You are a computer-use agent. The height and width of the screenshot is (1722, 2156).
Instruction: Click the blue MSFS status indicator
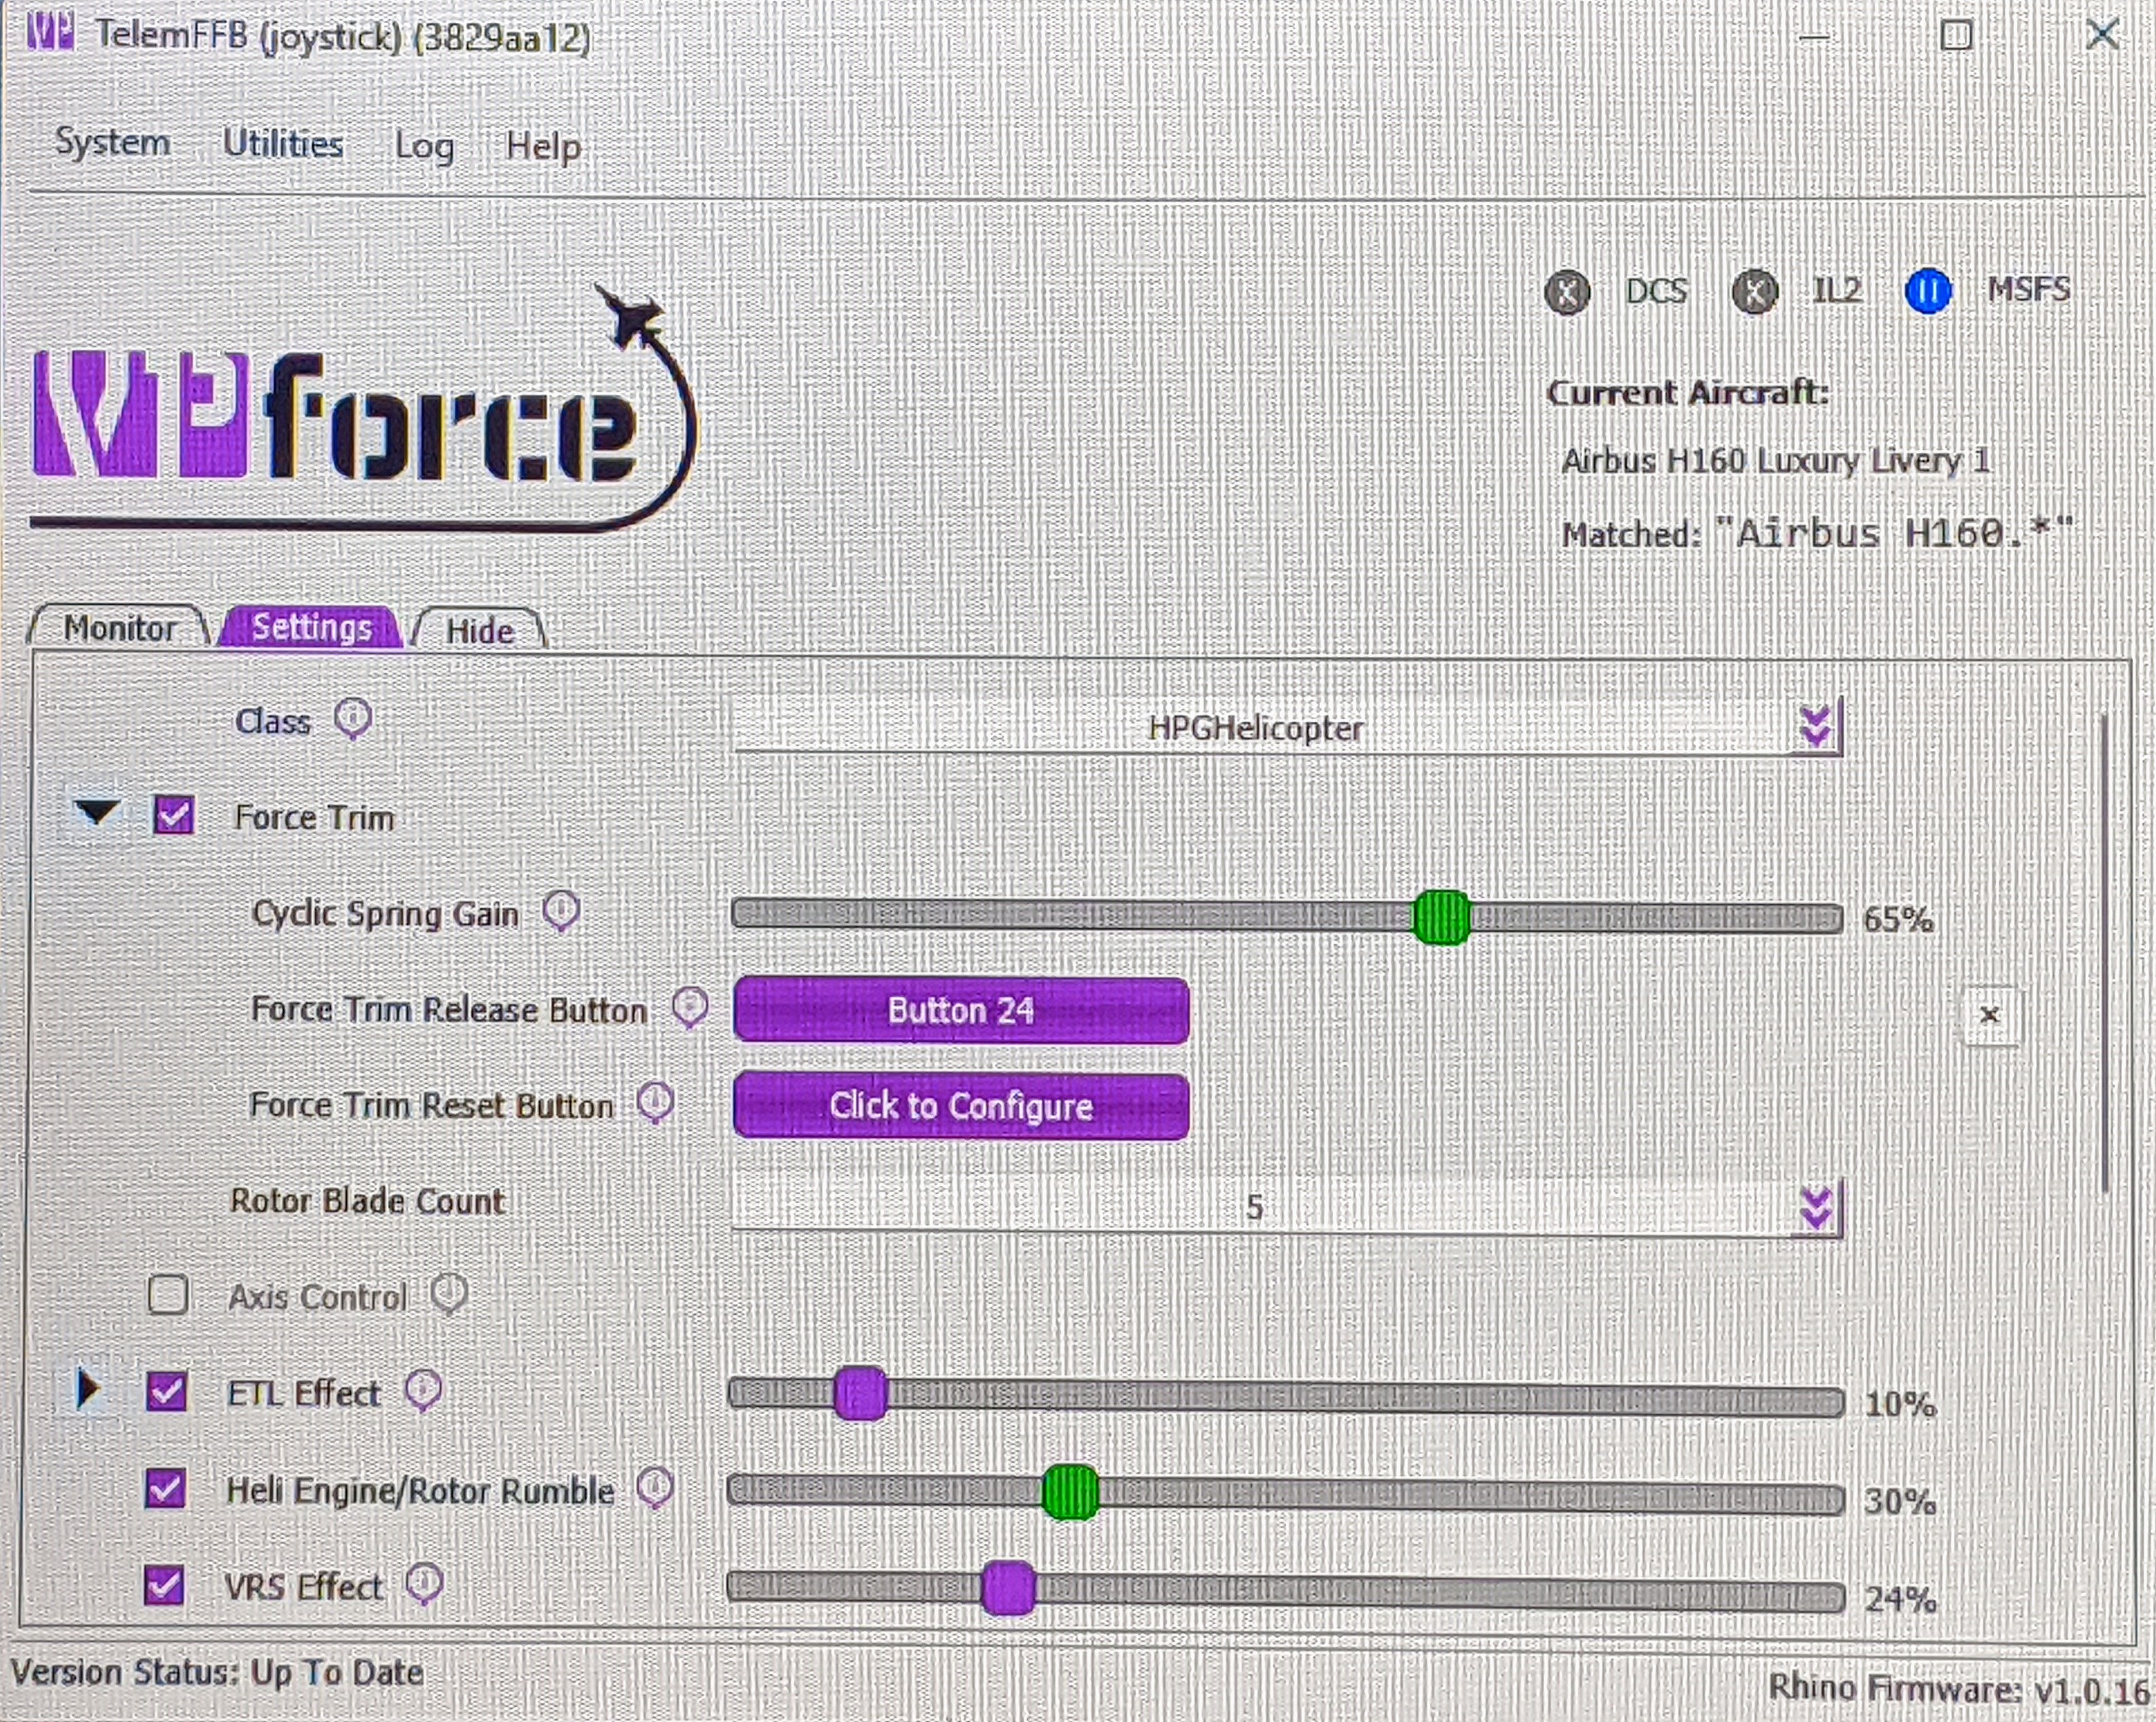1927,292
